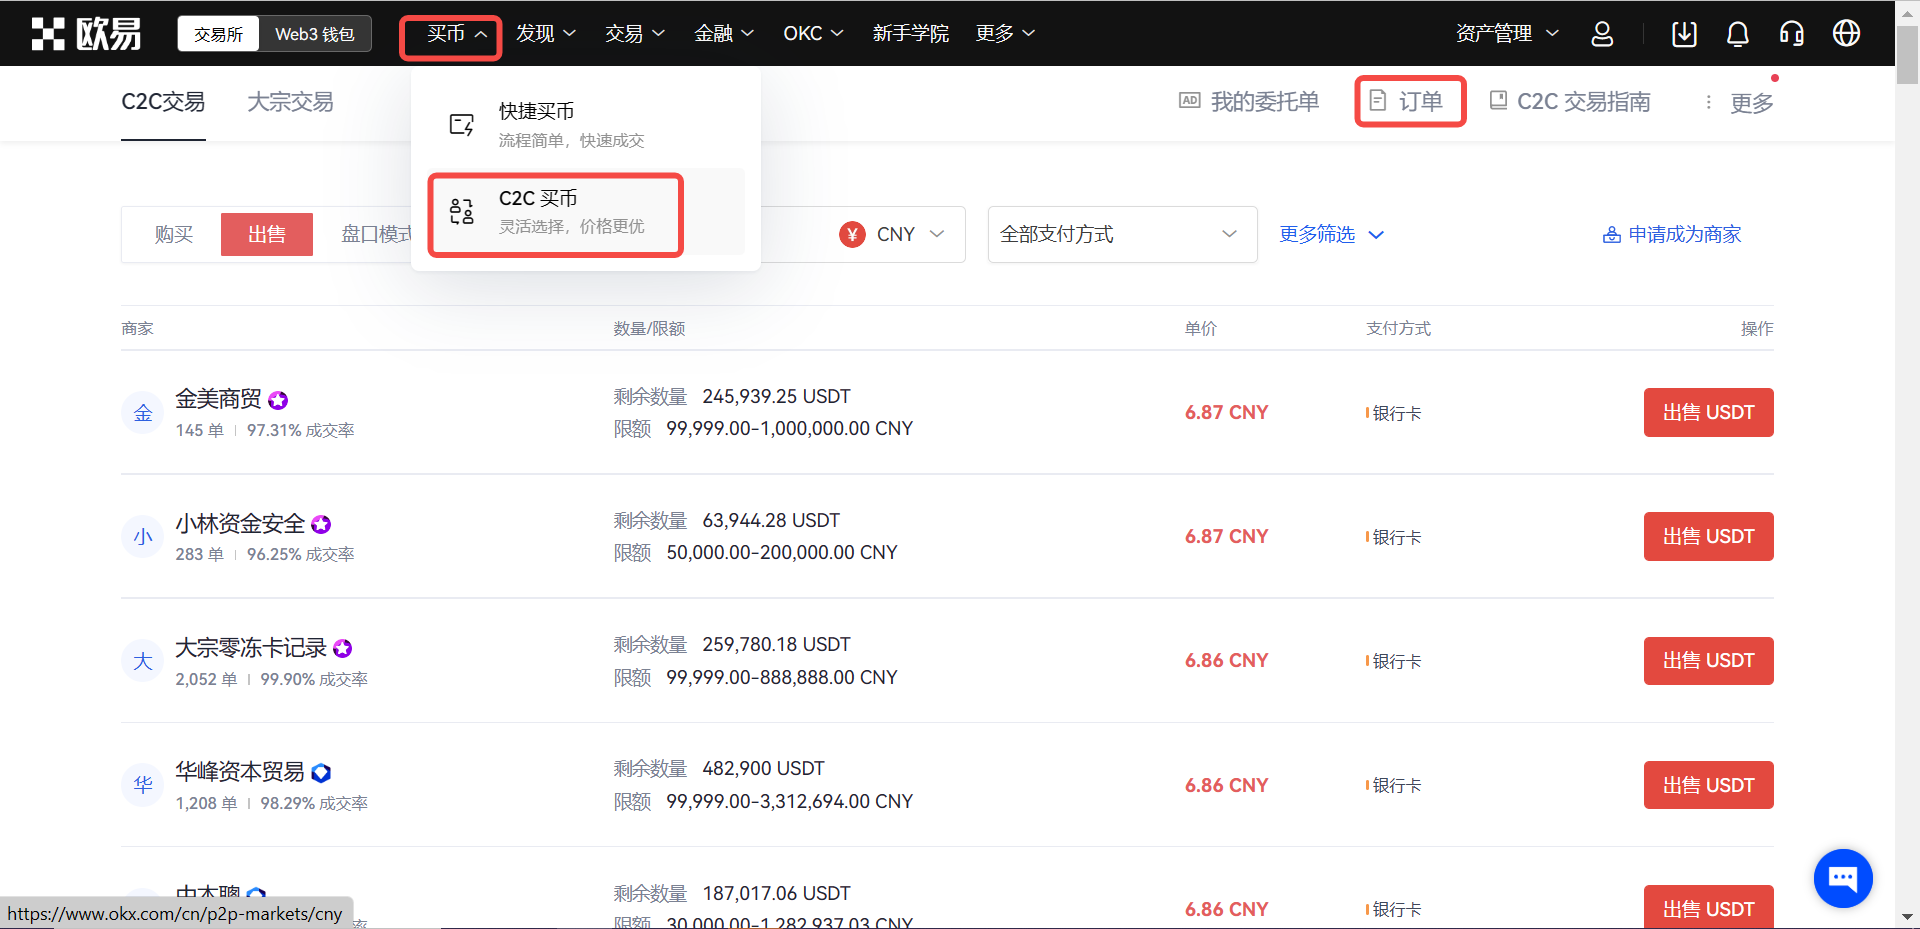
Task: Open customer support headset icon
Action: (x=1792, y=34)
